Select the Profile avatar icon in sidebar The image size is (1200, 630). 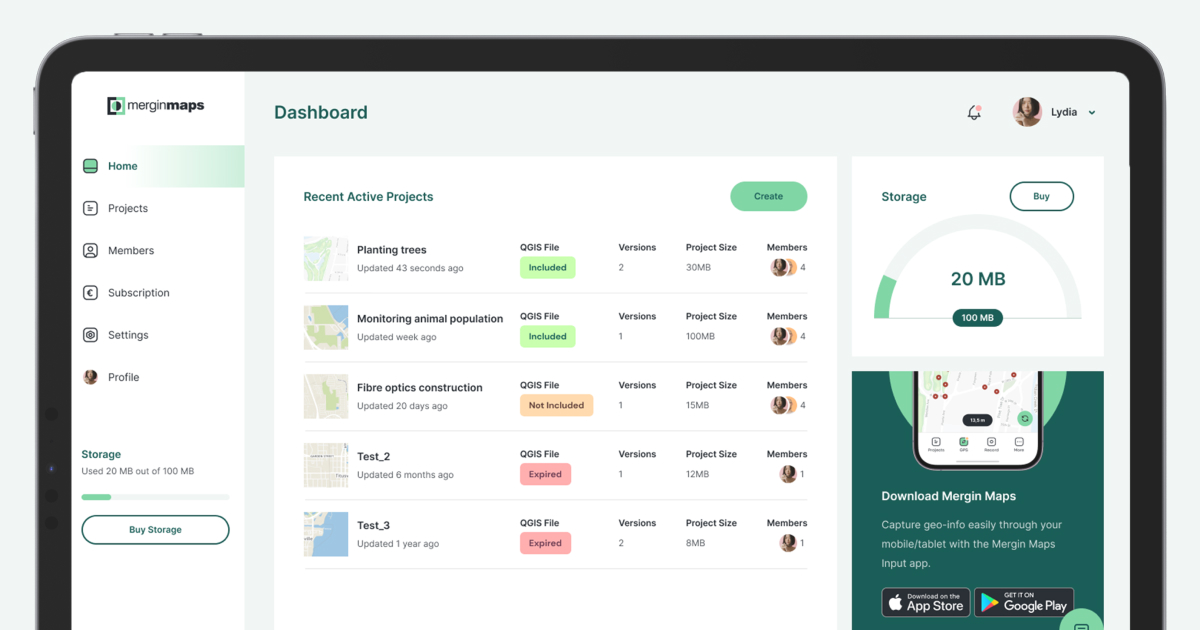point(90,377)
